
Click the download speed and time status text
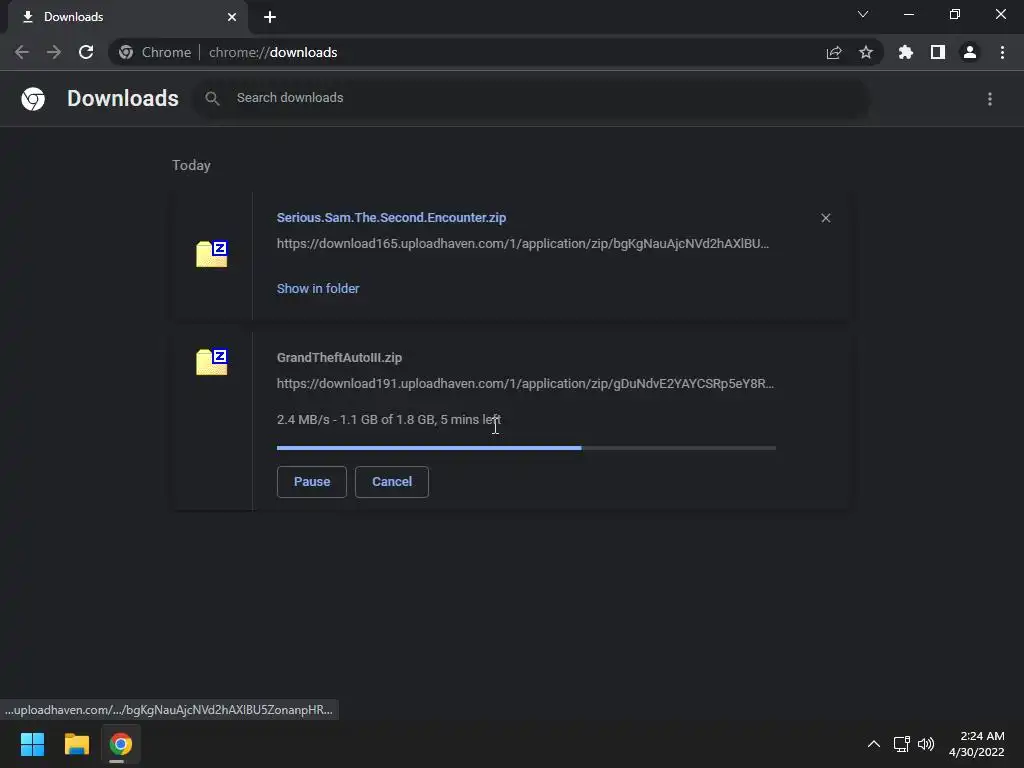(x=389, y=419)
